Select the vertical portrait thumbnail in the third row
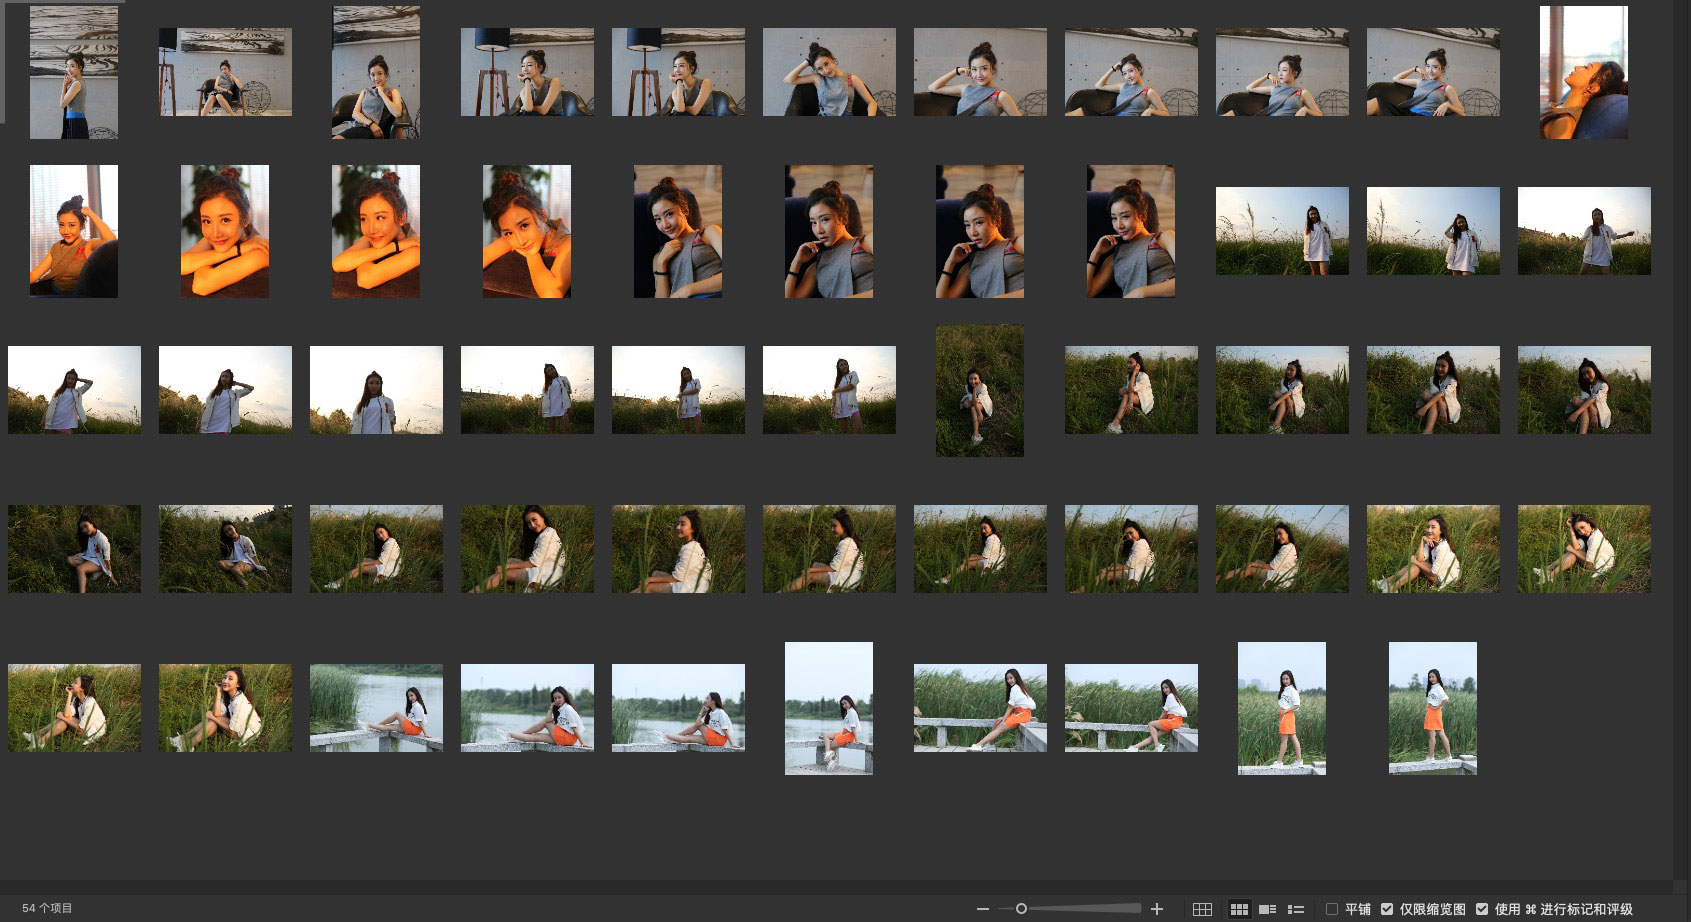Viewport: 1691px width, 922px height. point(979,390)
